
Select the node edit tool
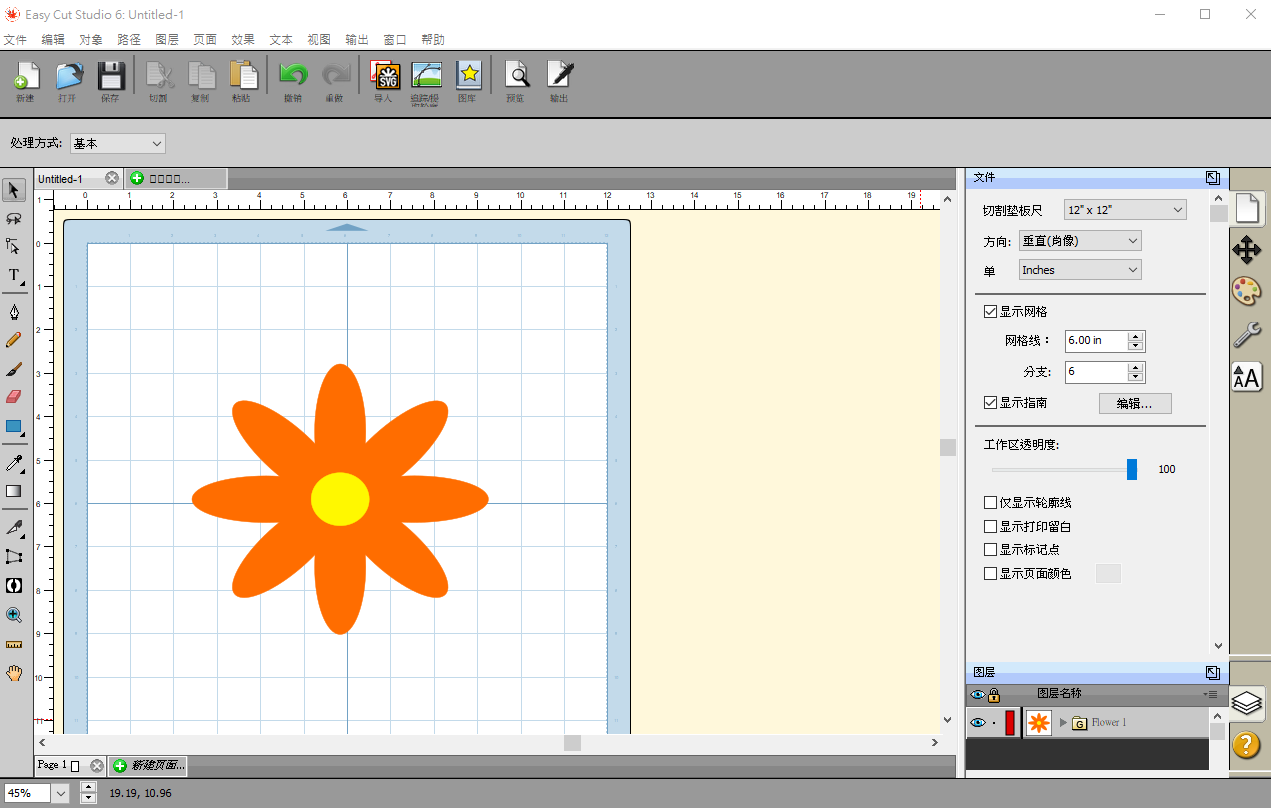coord(14,246)
